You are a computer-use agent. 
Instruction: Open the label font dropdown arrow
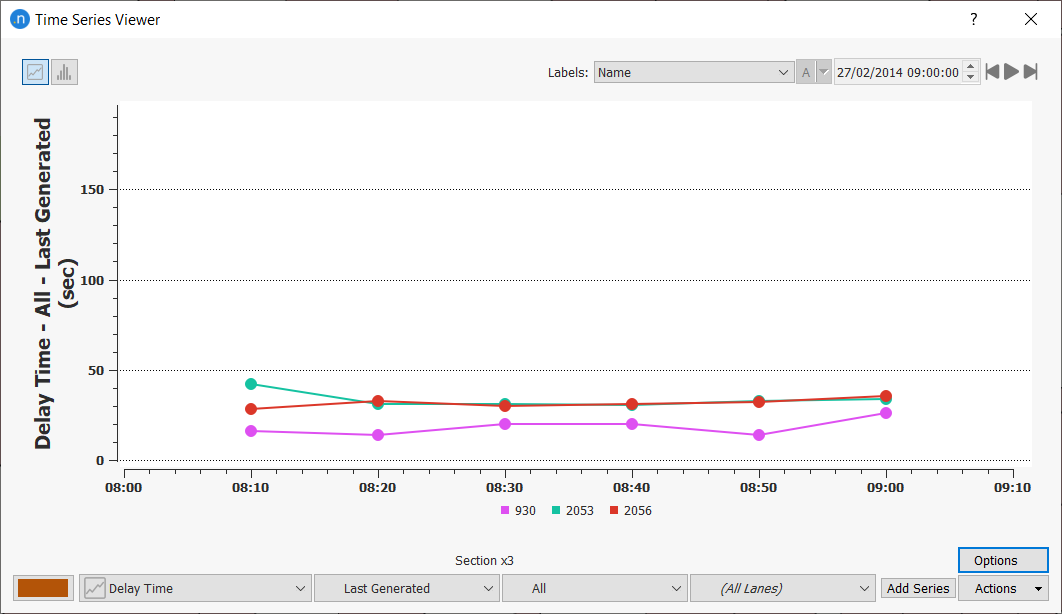coord(824,72)
